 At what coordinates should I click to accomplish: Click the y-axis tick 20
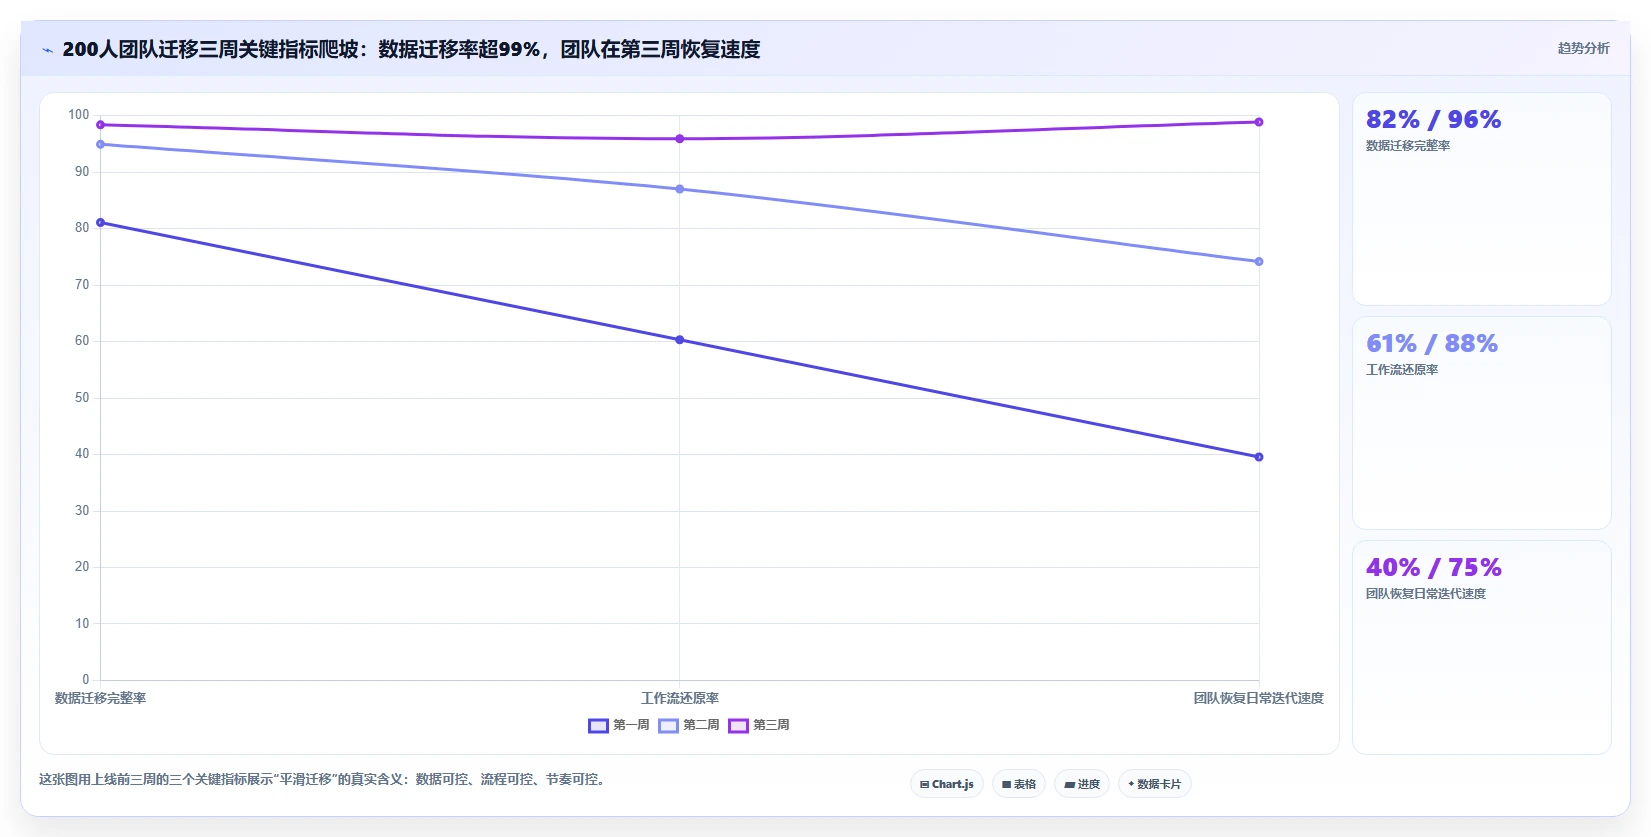[x=82, y=567]
